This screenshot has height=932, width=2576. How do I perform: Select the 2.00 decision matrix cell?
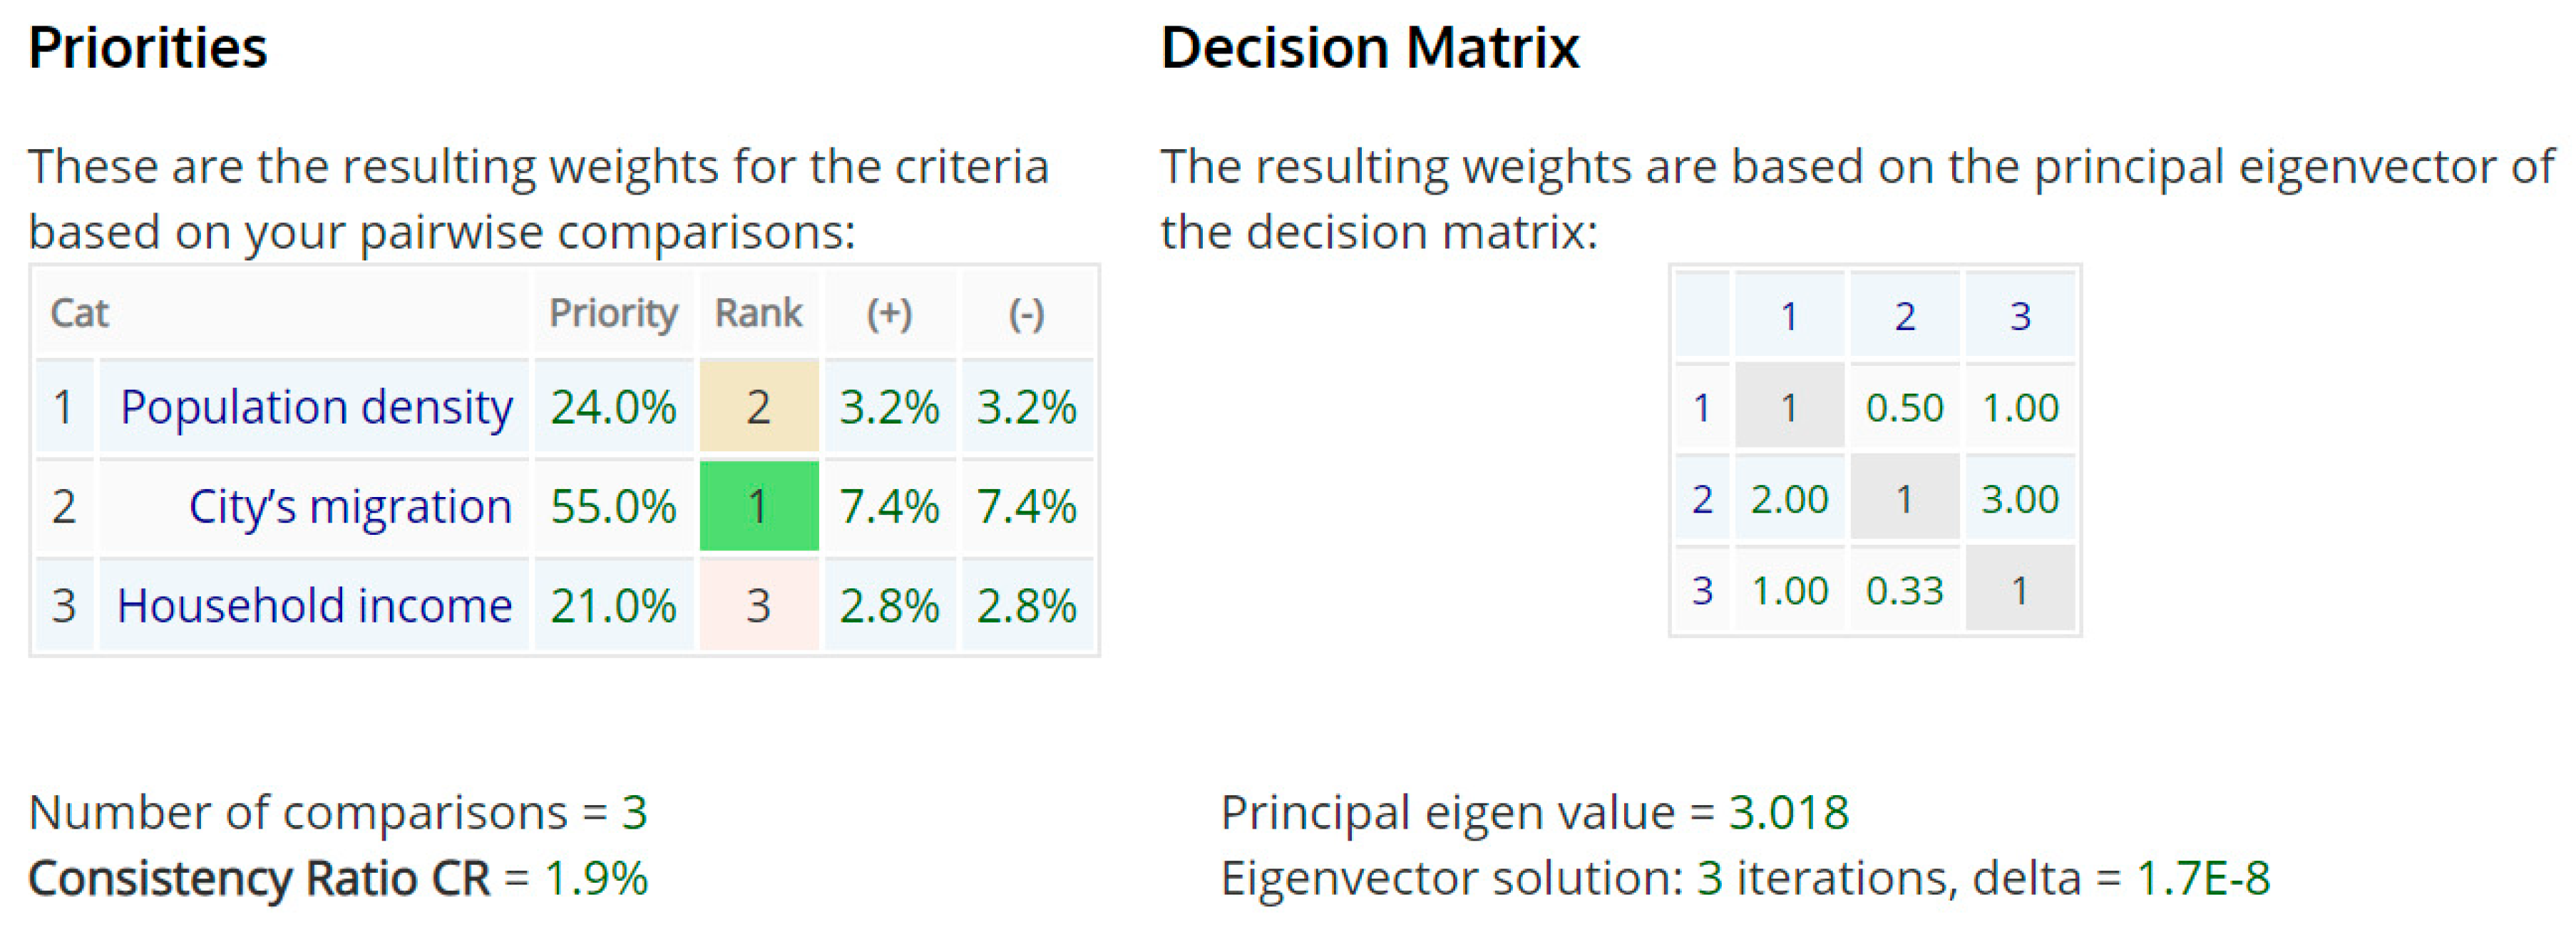[1789, 499]
